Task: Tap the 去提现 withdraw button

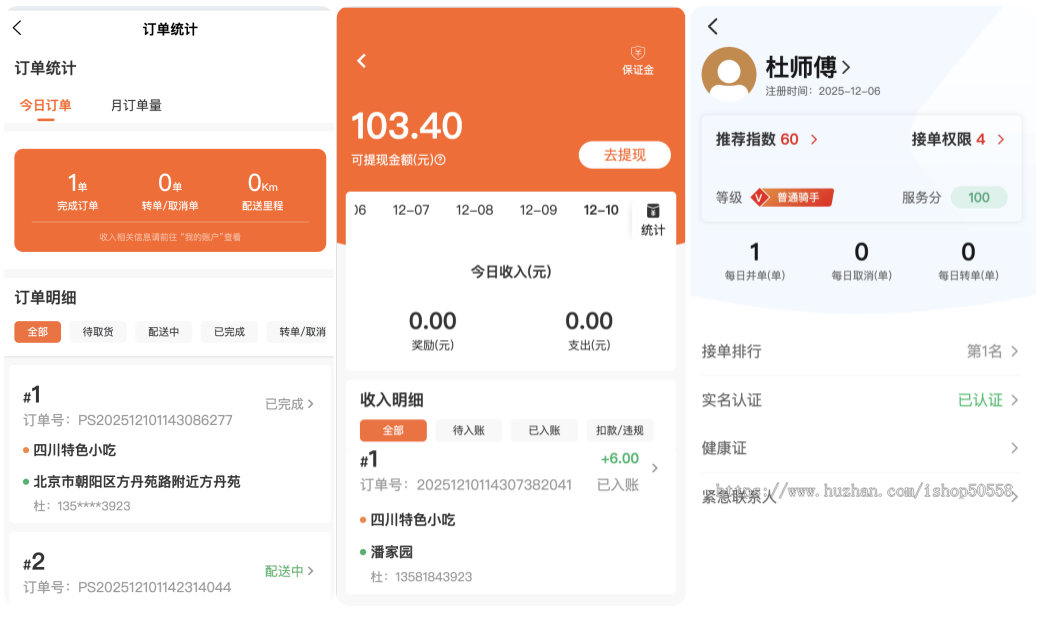Action: 624,154
